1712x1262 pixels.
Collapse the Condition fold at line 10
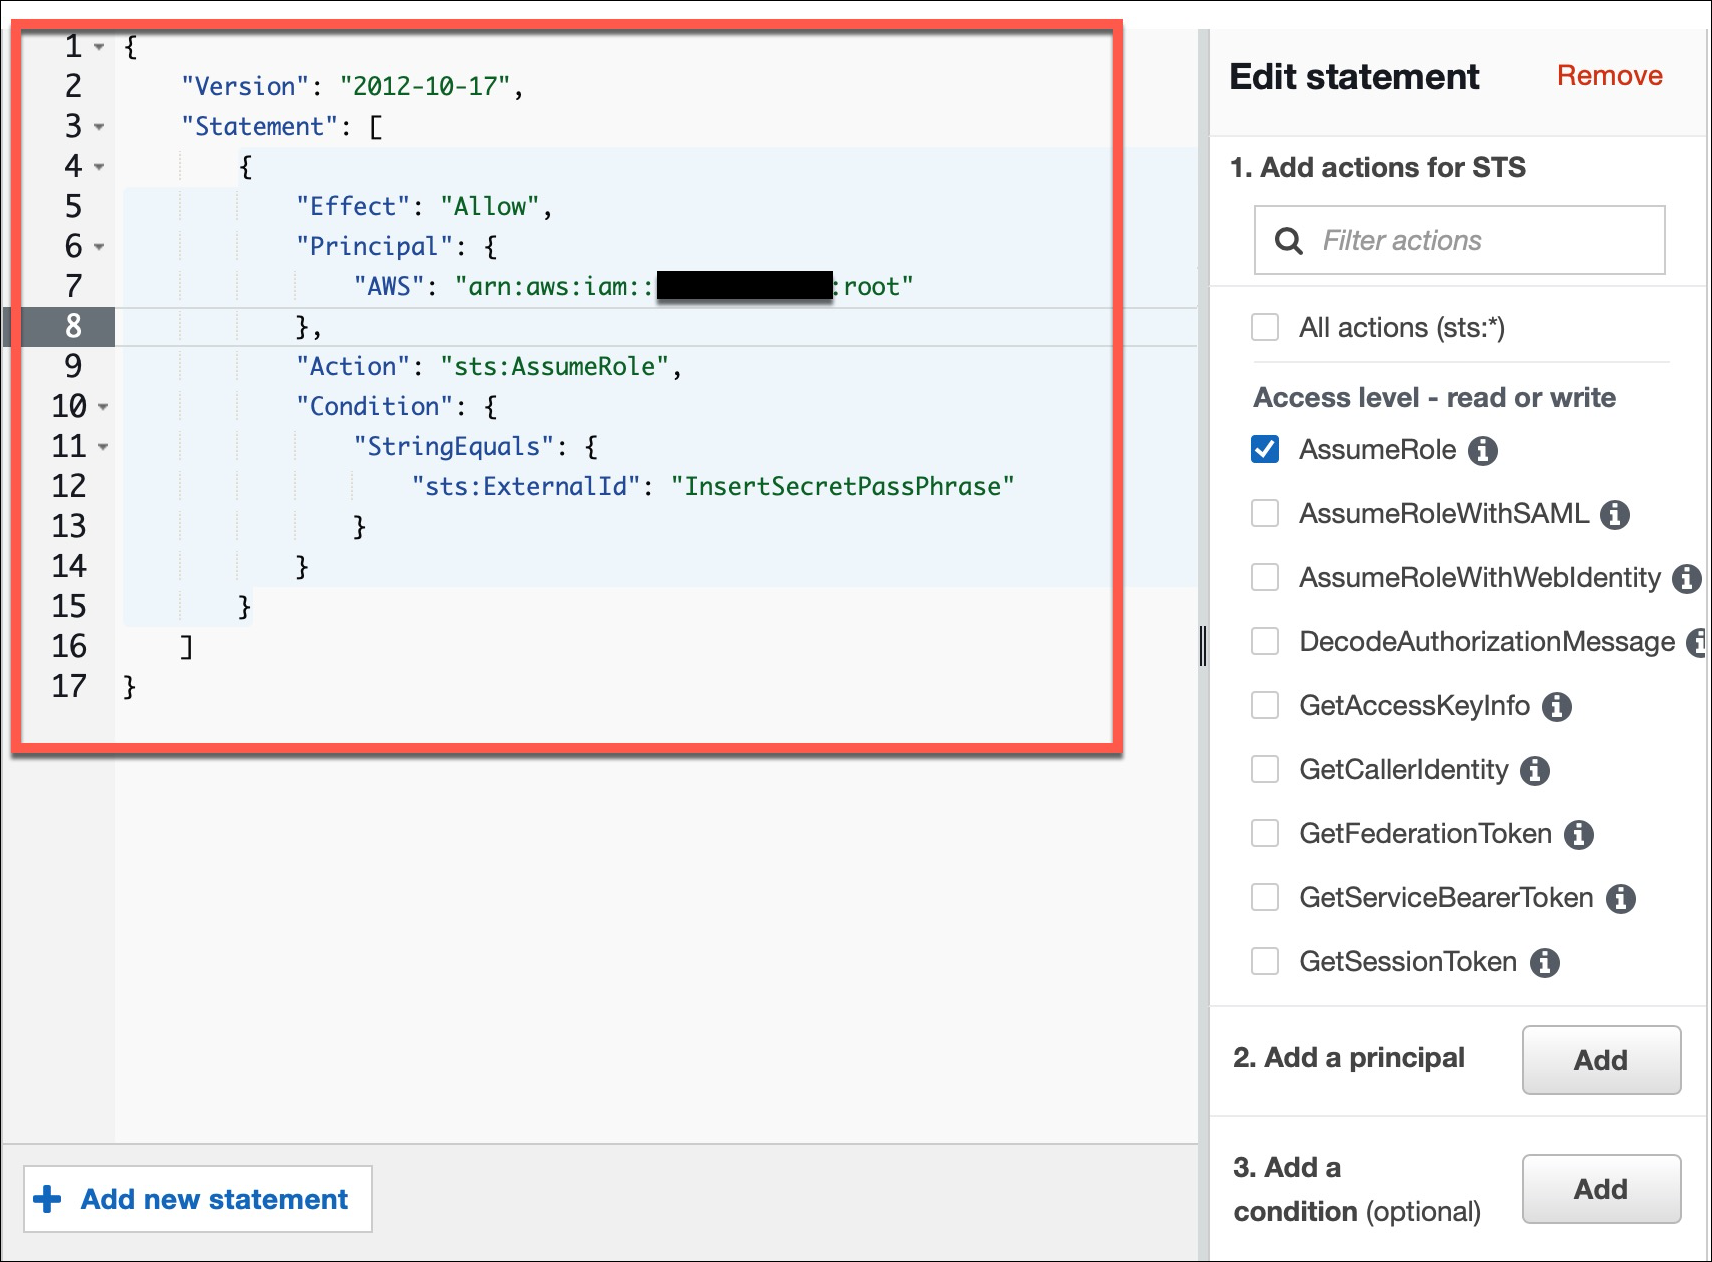point(103,407)
